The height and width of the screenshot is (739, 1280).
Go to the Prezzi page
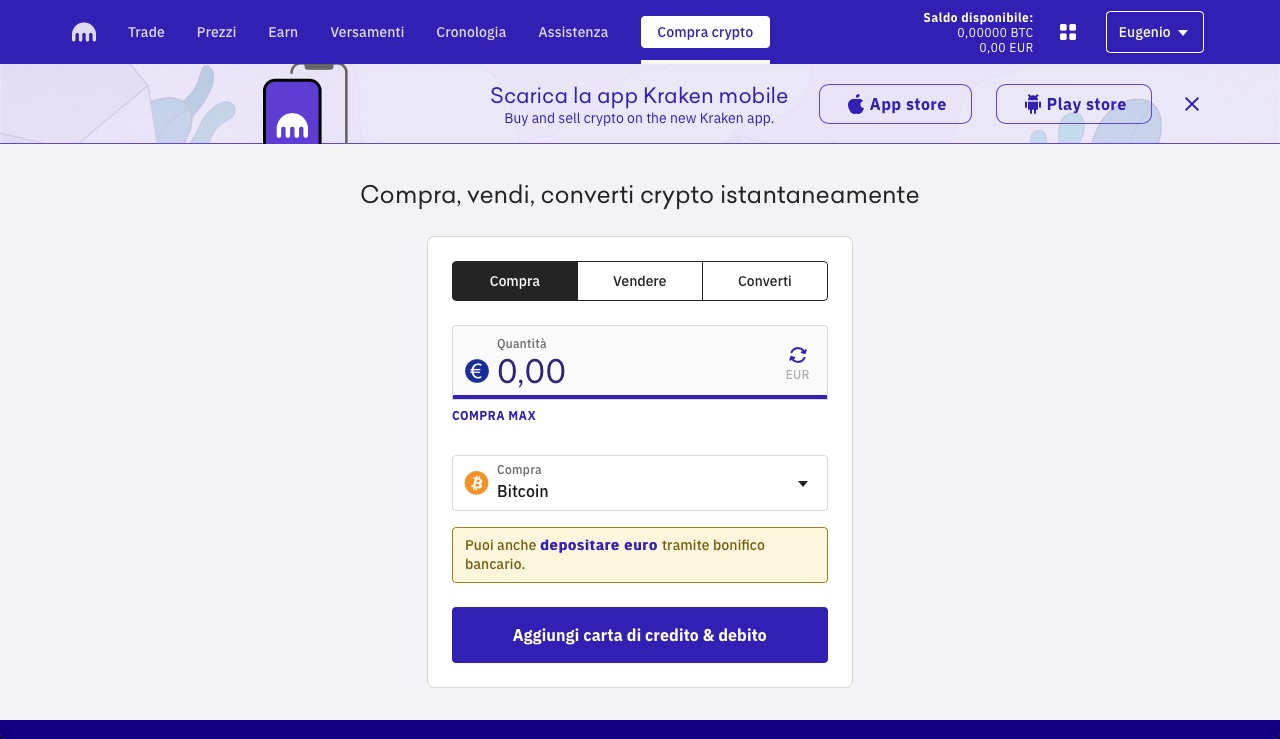216,32
